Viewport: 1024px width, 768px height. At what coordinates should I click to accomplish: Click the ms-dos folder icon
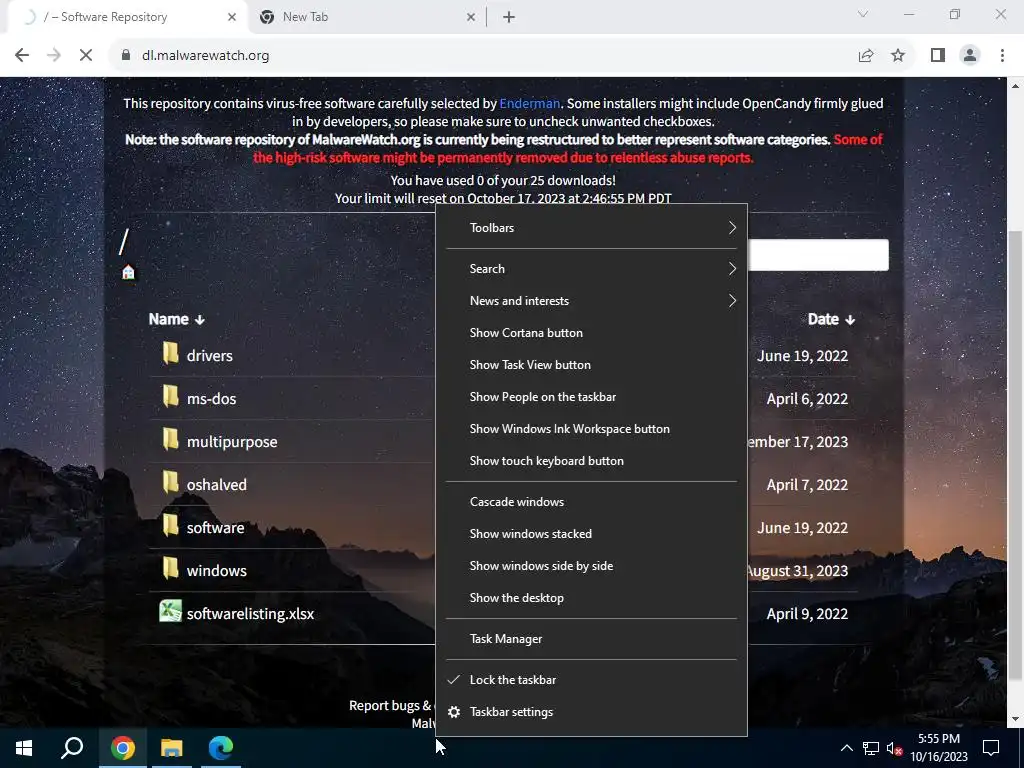click(x=170, y=396)
